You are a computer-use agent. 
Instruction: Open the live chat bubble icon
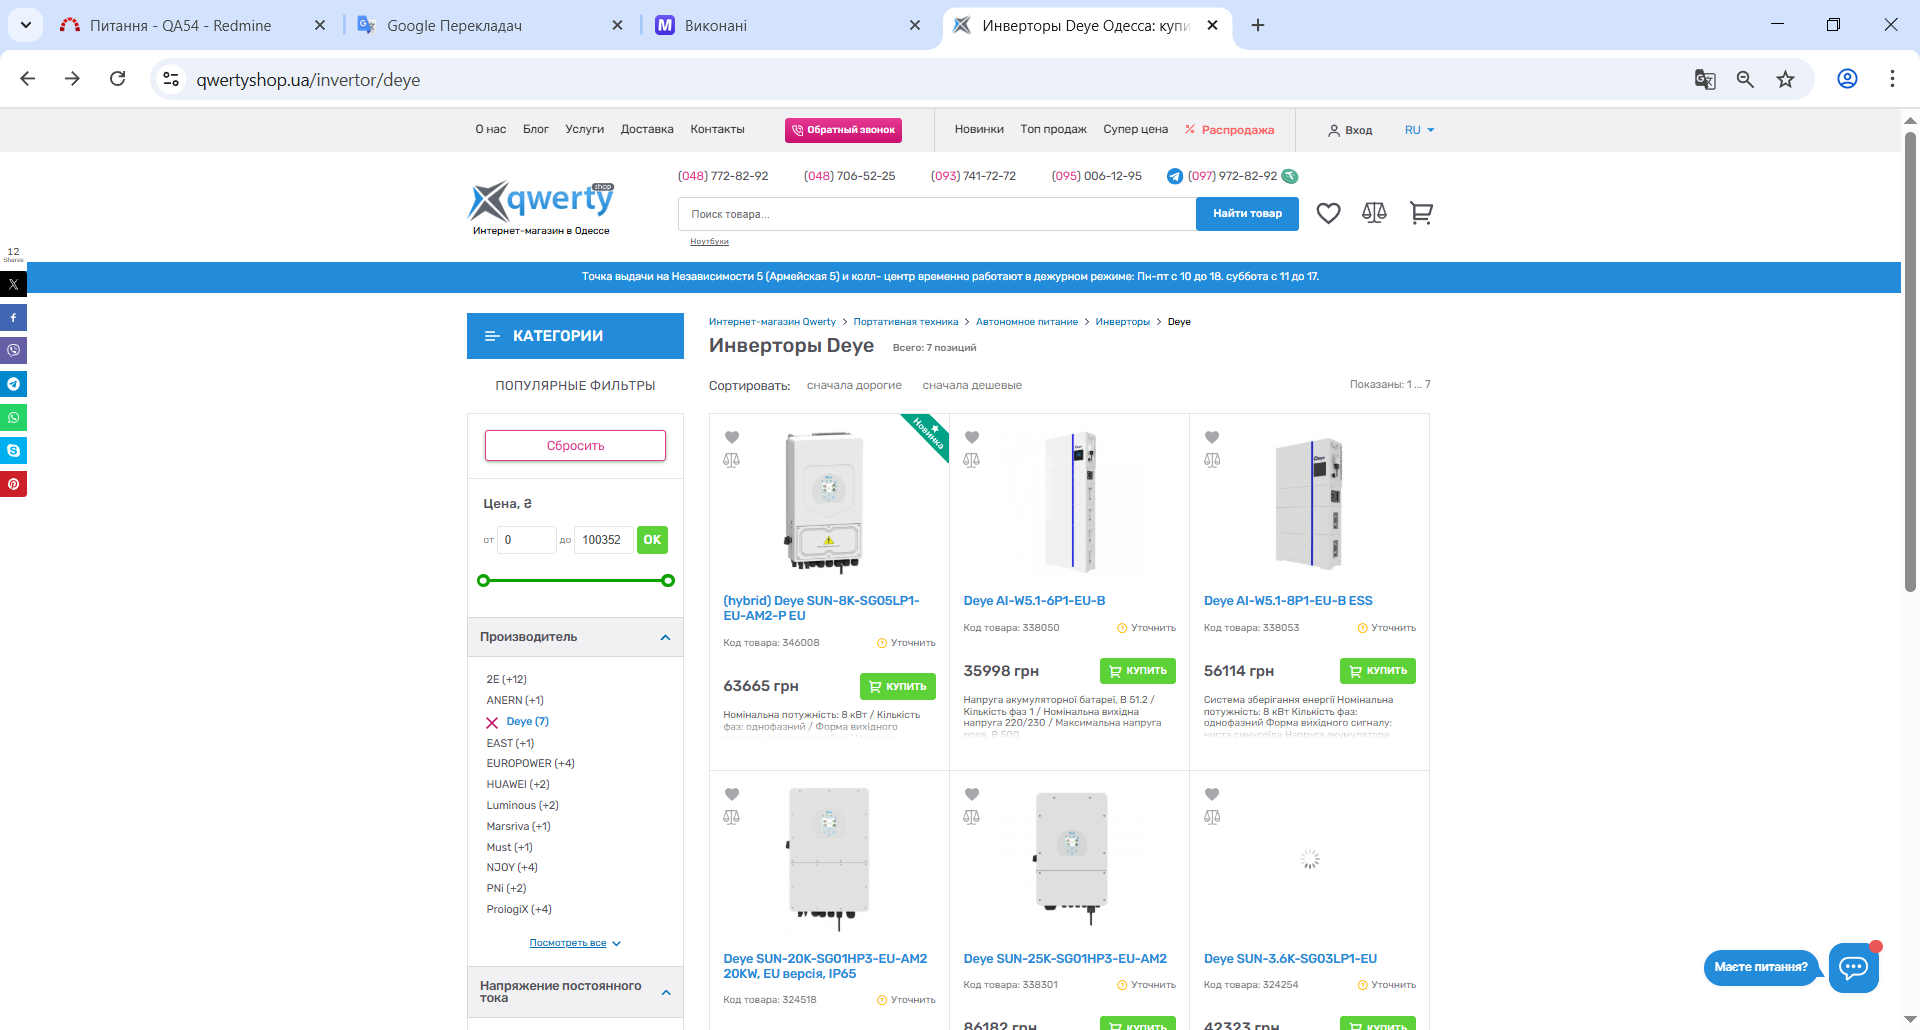tap(1853, 967)
